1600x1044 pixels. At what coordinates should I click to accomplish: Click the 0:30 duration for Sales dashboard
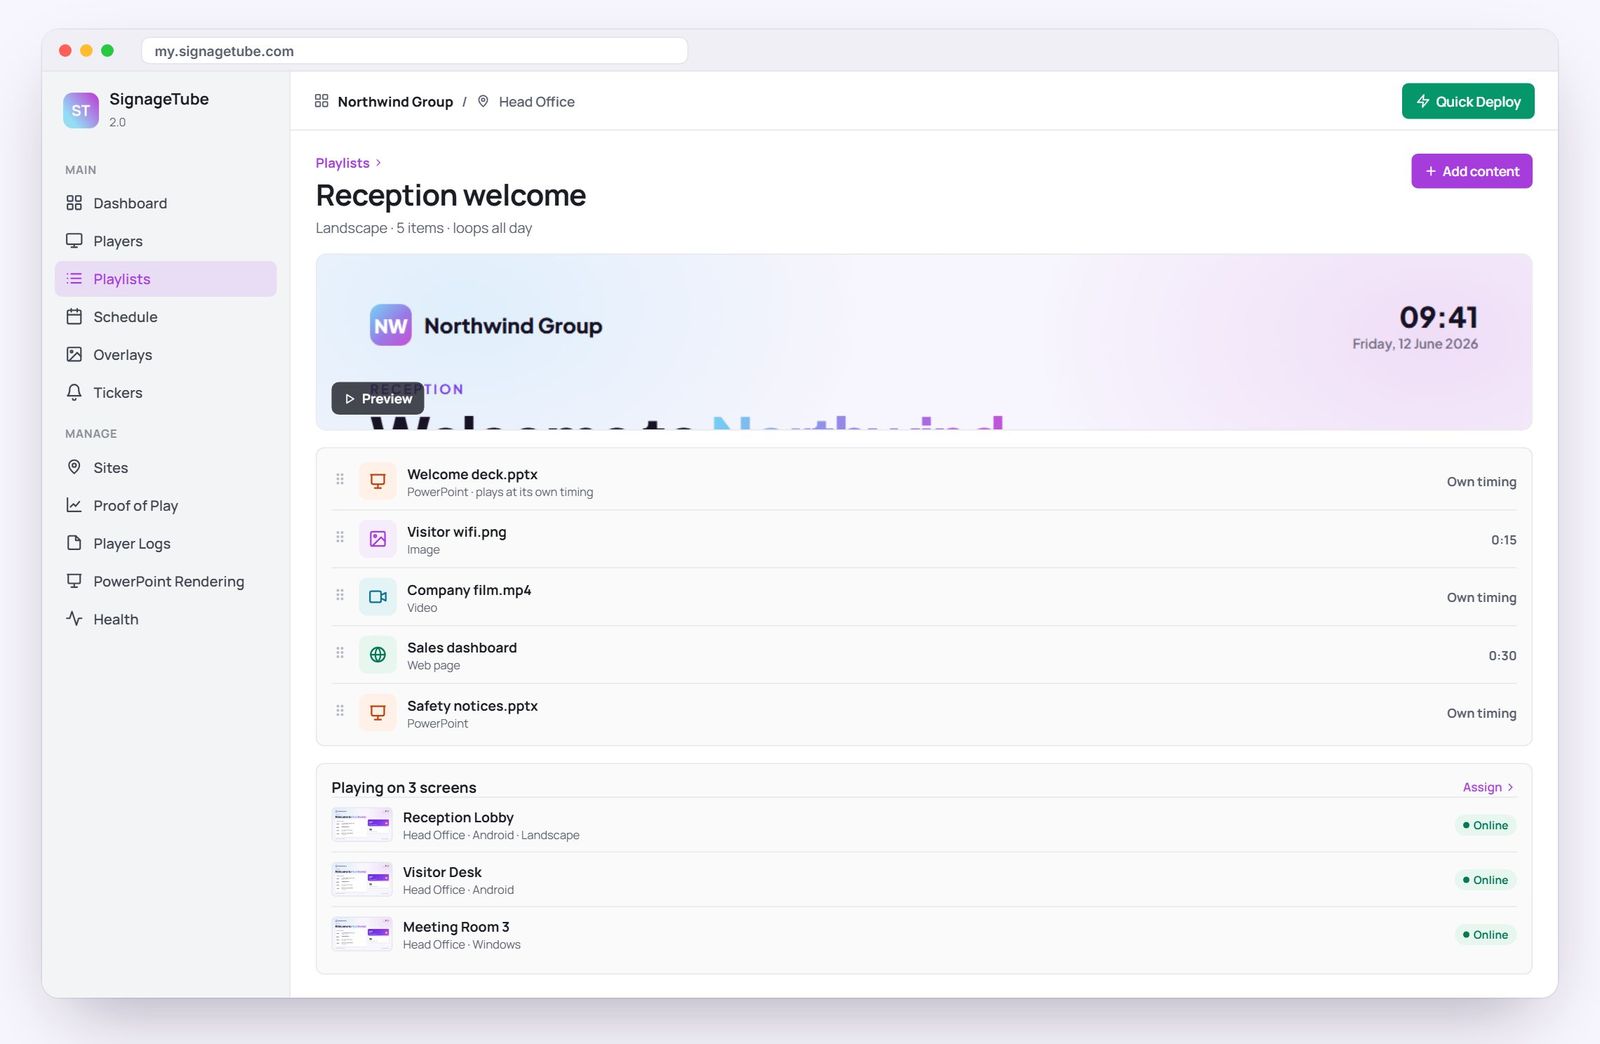click(x=1502, y=656)
